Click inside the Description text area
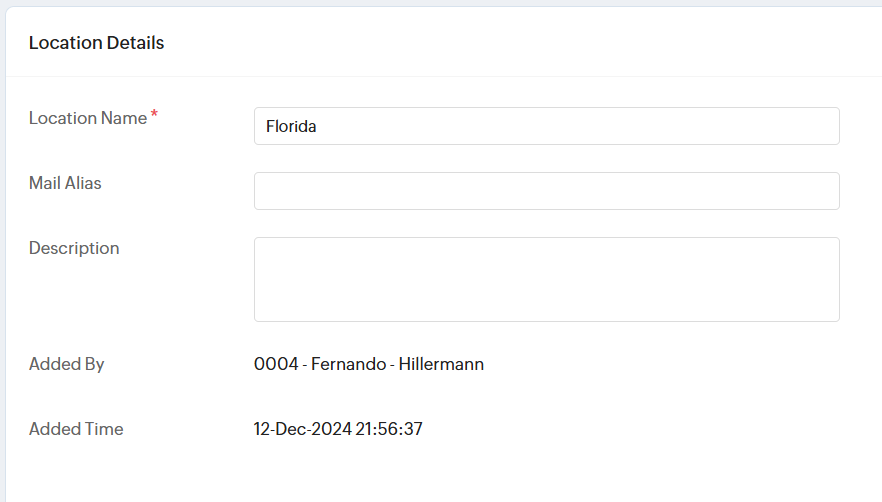The image size is (882, 502). (x=546, y=279)
